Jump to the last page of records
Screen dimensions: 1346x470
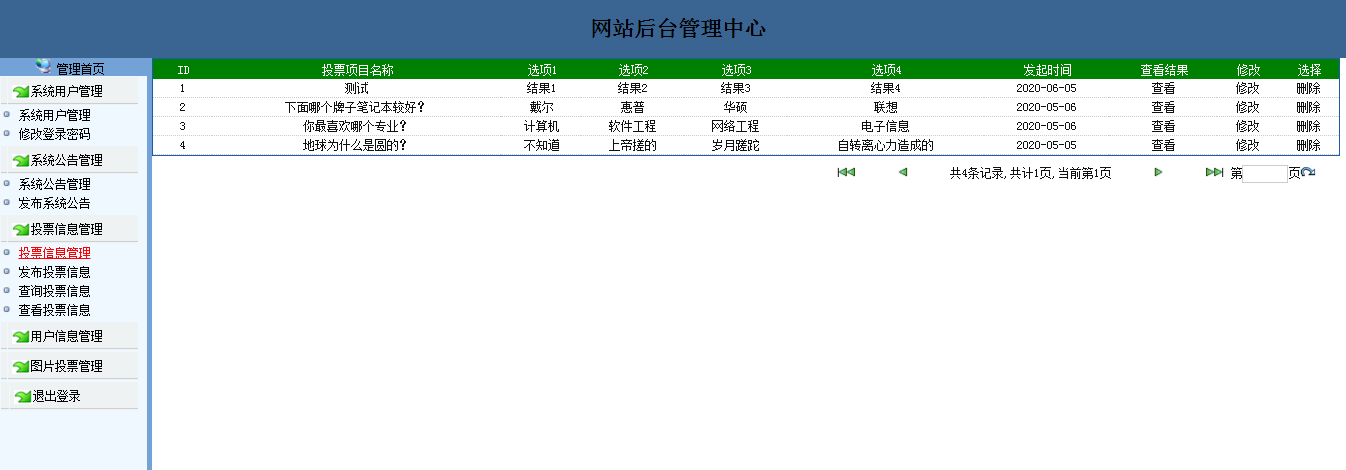point(1214,173)
